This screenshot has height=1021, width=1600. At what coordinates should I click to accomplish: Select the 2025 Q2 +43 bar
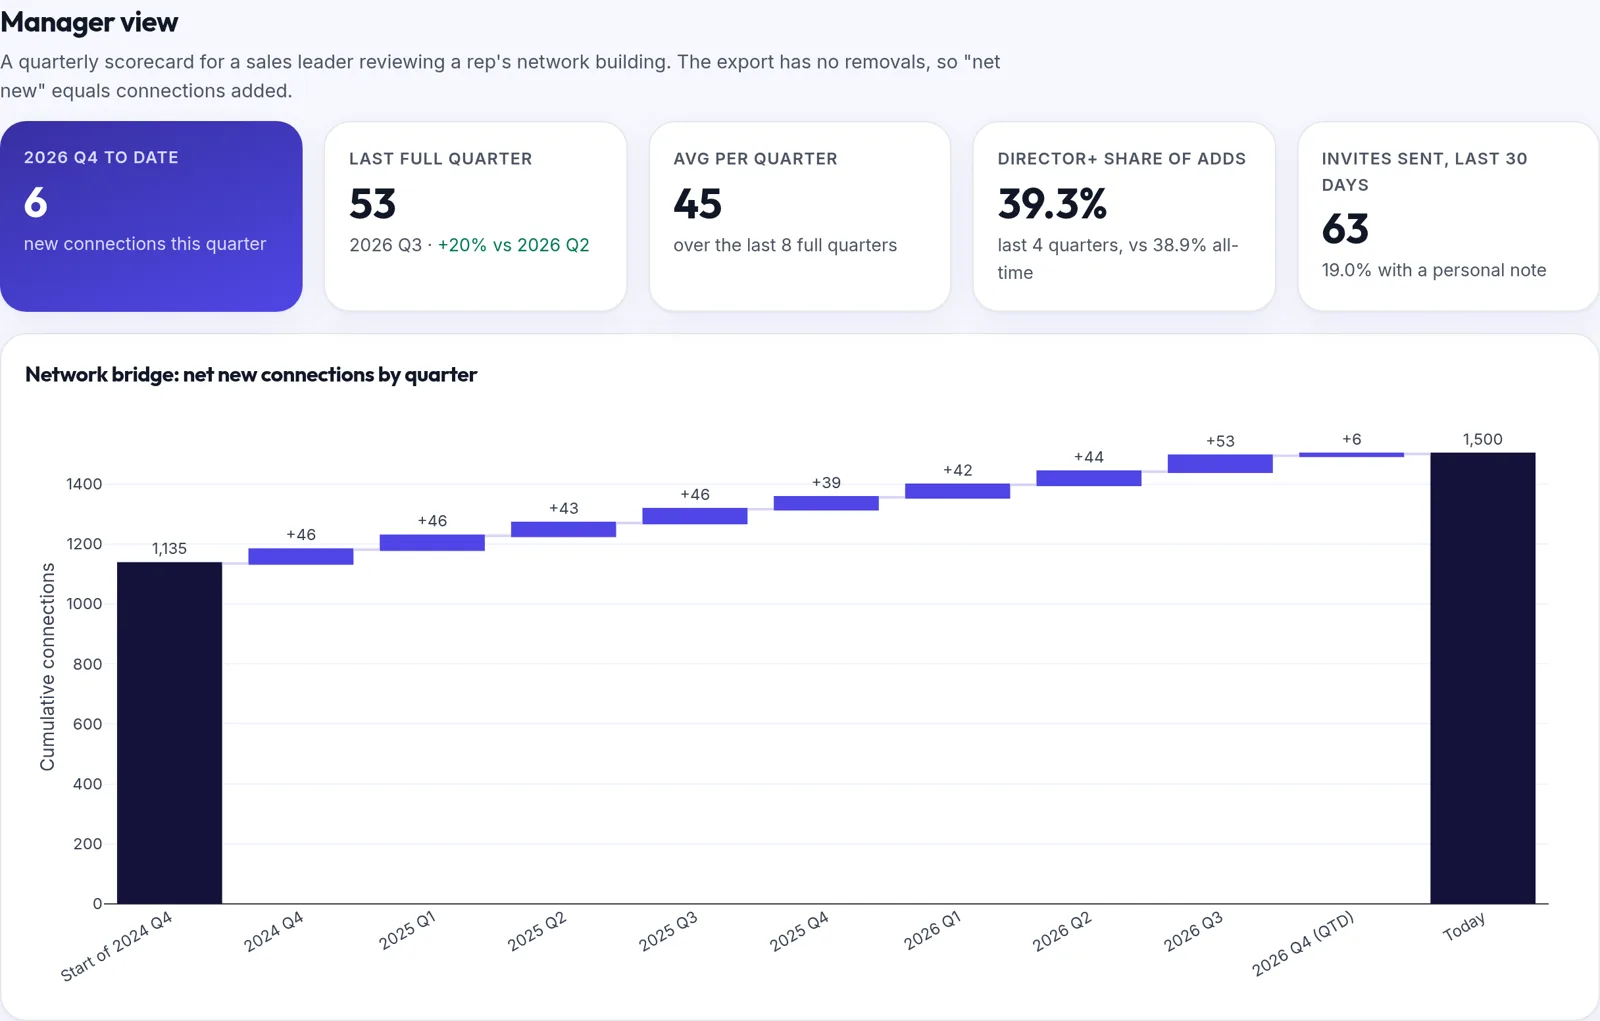tap(563, 529)
